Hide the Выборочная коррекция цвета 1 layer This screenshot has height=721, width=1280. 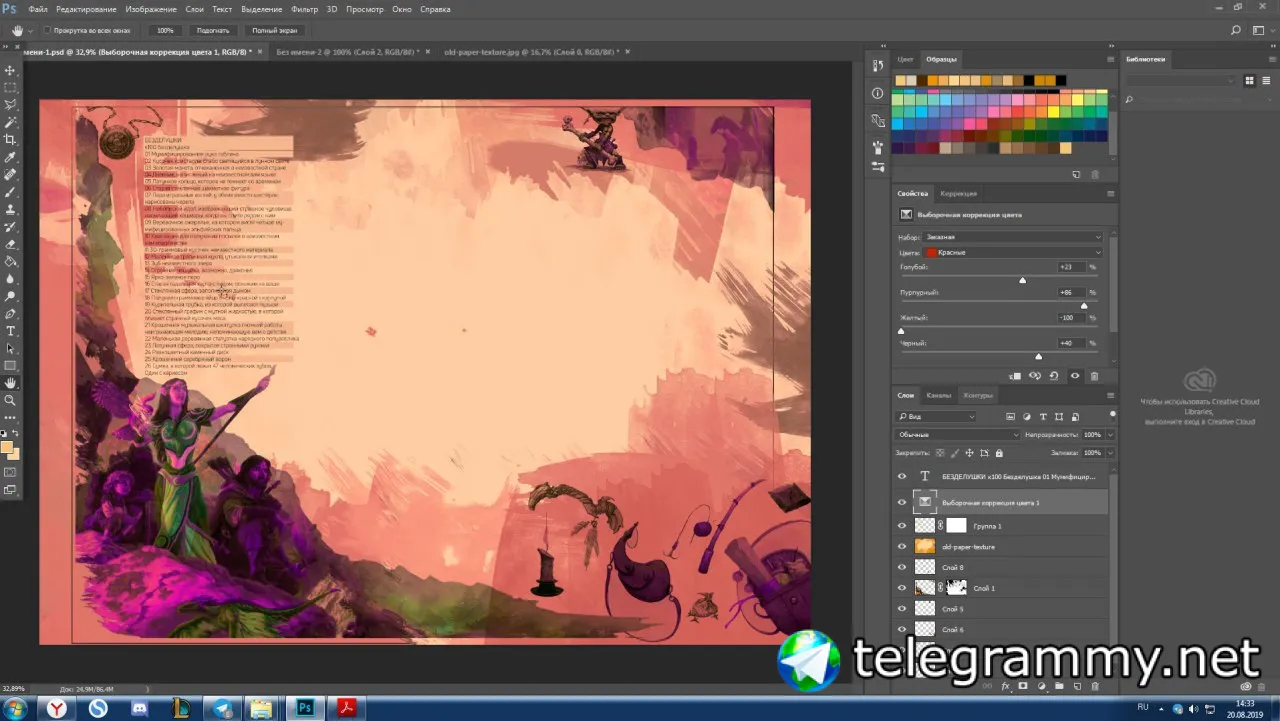[x=901, y=502]
